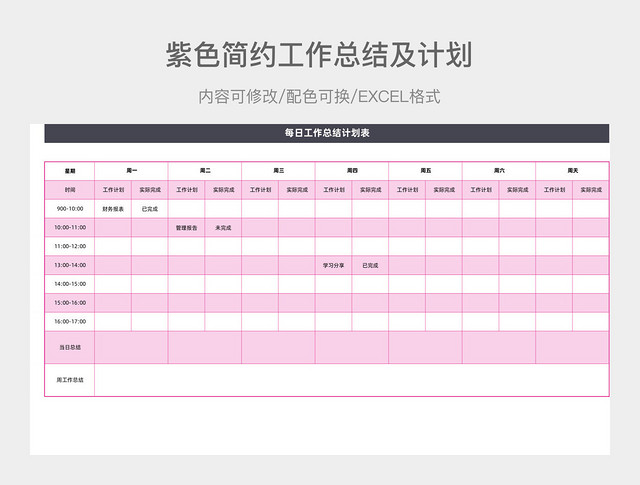Select the 900-10:00 time row label
The image size is (640, 485).
(x=70, y=209)
